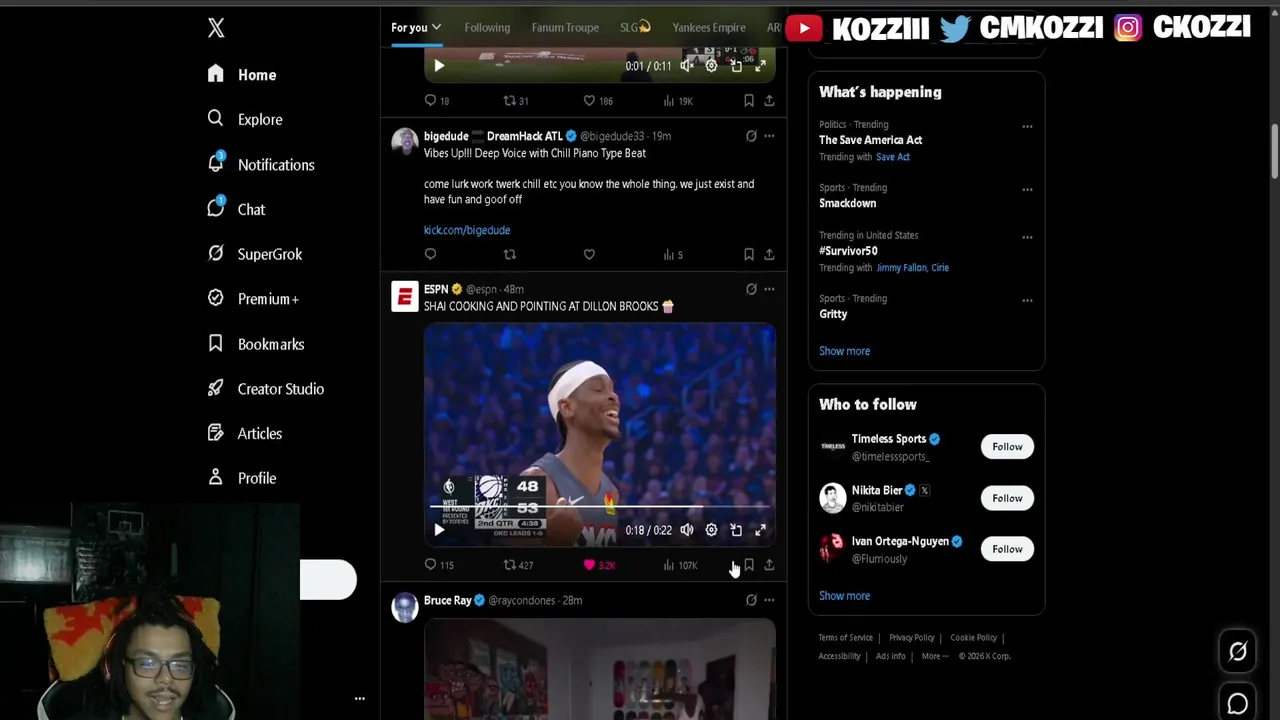Enable picture-in-picture on ESPN video

[x=736, y=530]
